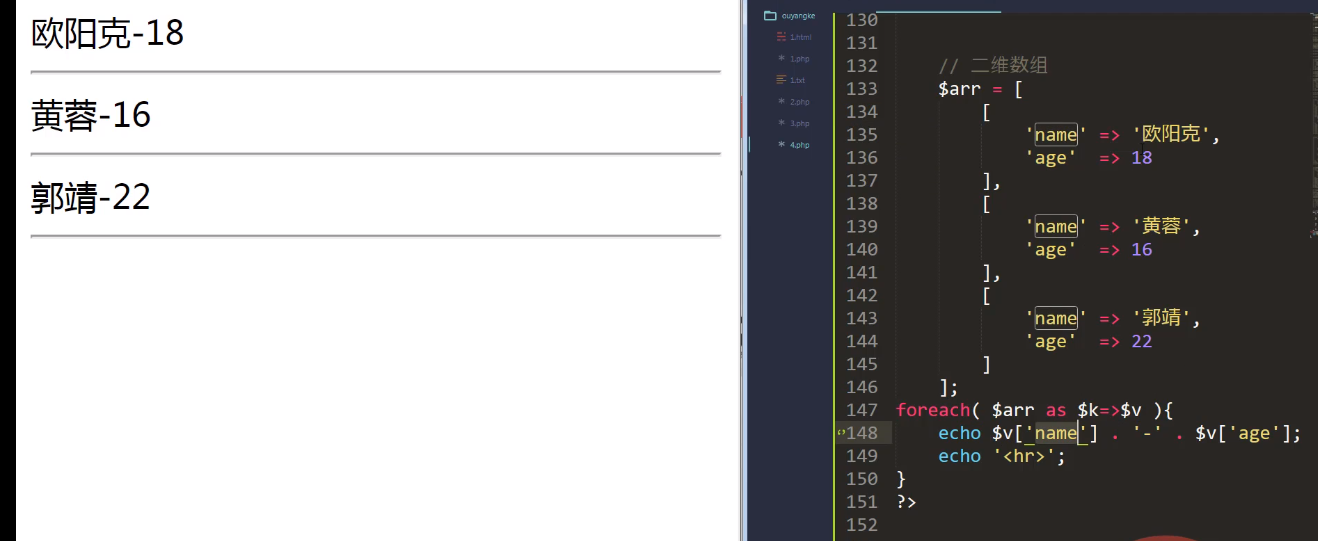Viewport: 1318px width, 541px height.
Task: Open the ouyangke folder icon in sidebar
Action: click(770, 16)
